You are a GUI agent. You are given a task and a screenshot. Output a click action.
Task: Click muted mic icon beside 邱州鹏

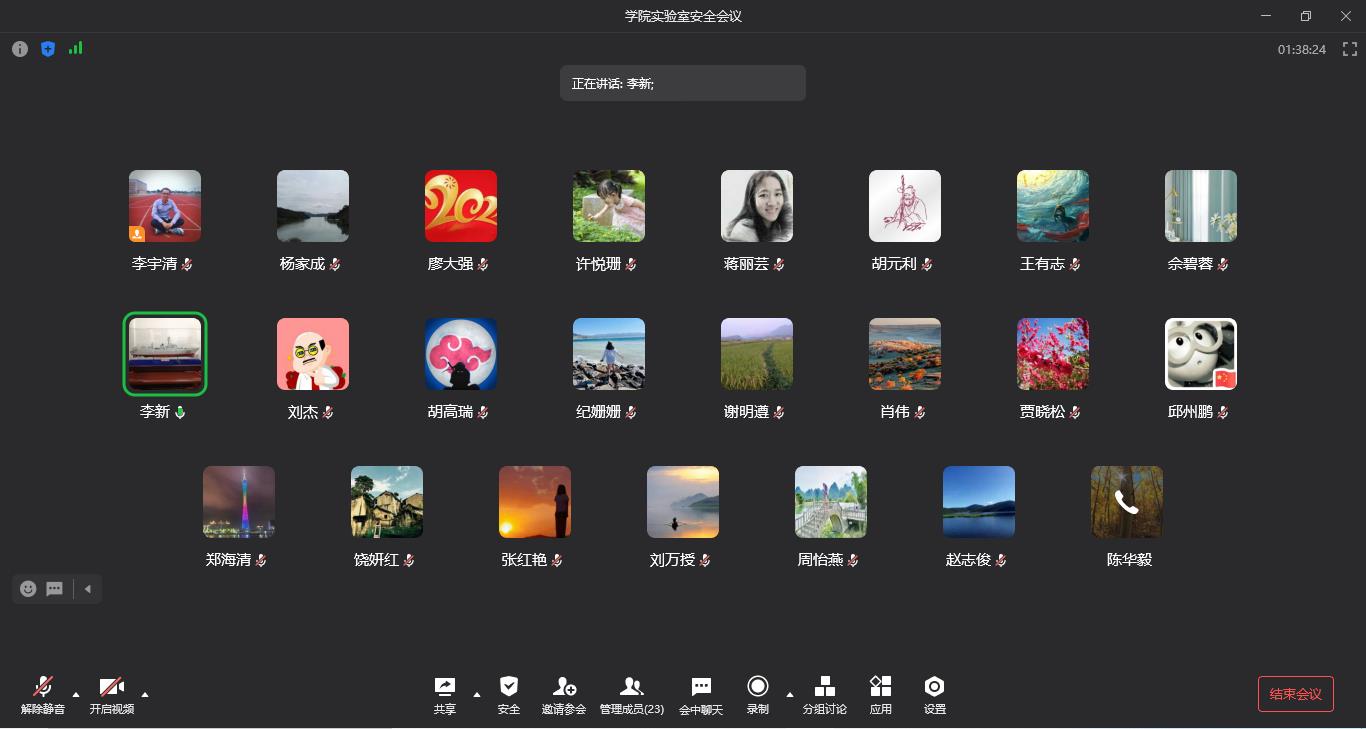pos(1223,412)
